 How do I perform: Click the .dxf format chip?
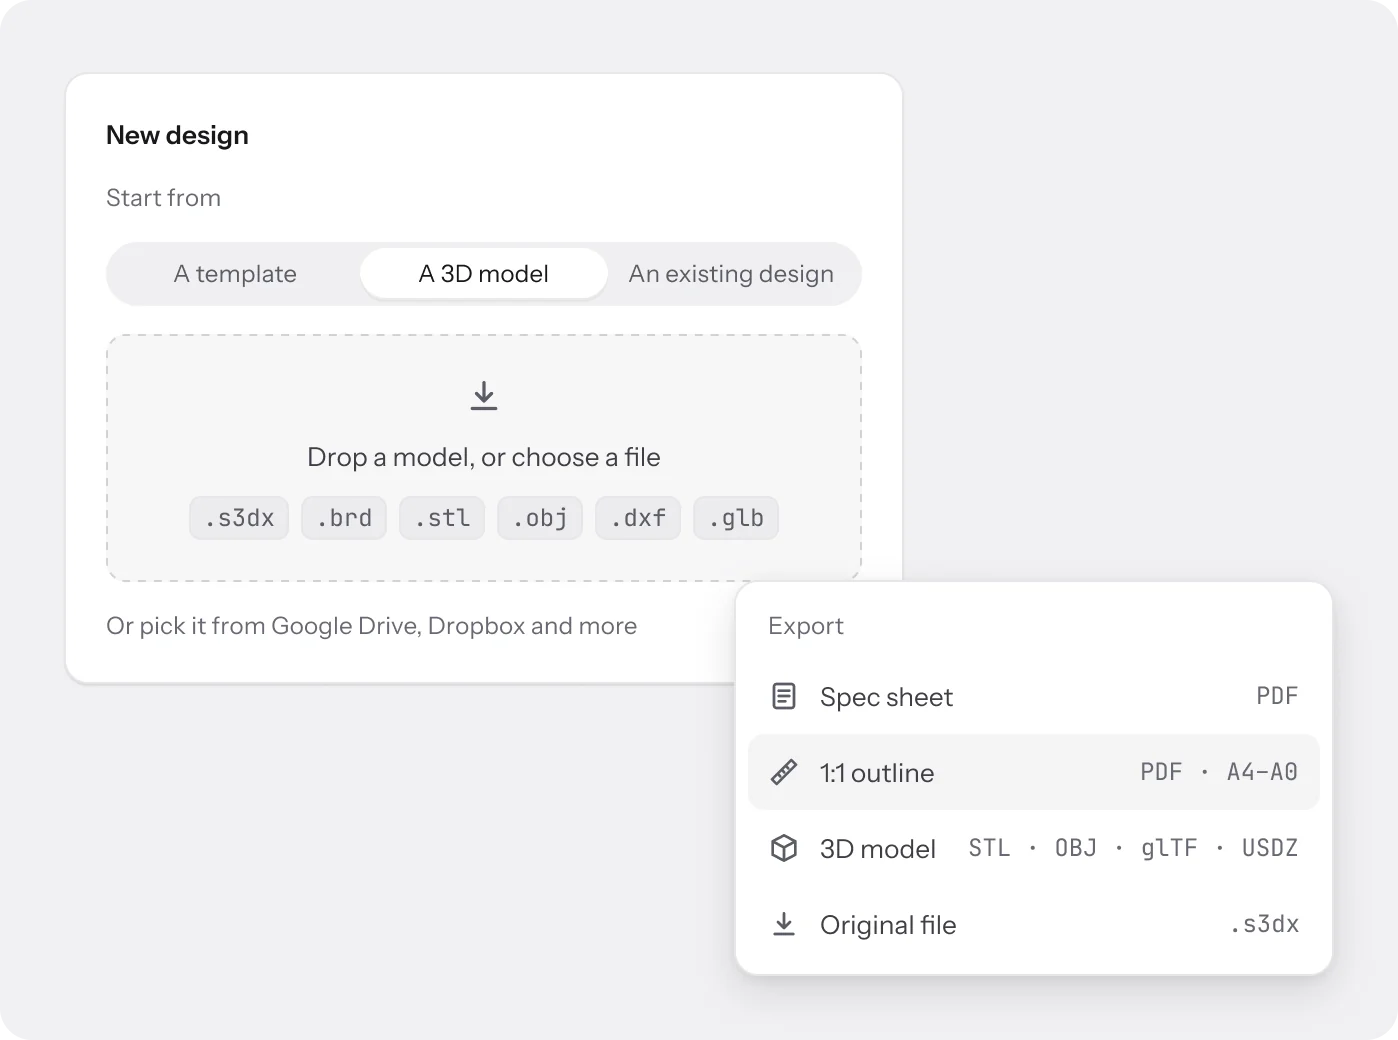tap(638, 518)
